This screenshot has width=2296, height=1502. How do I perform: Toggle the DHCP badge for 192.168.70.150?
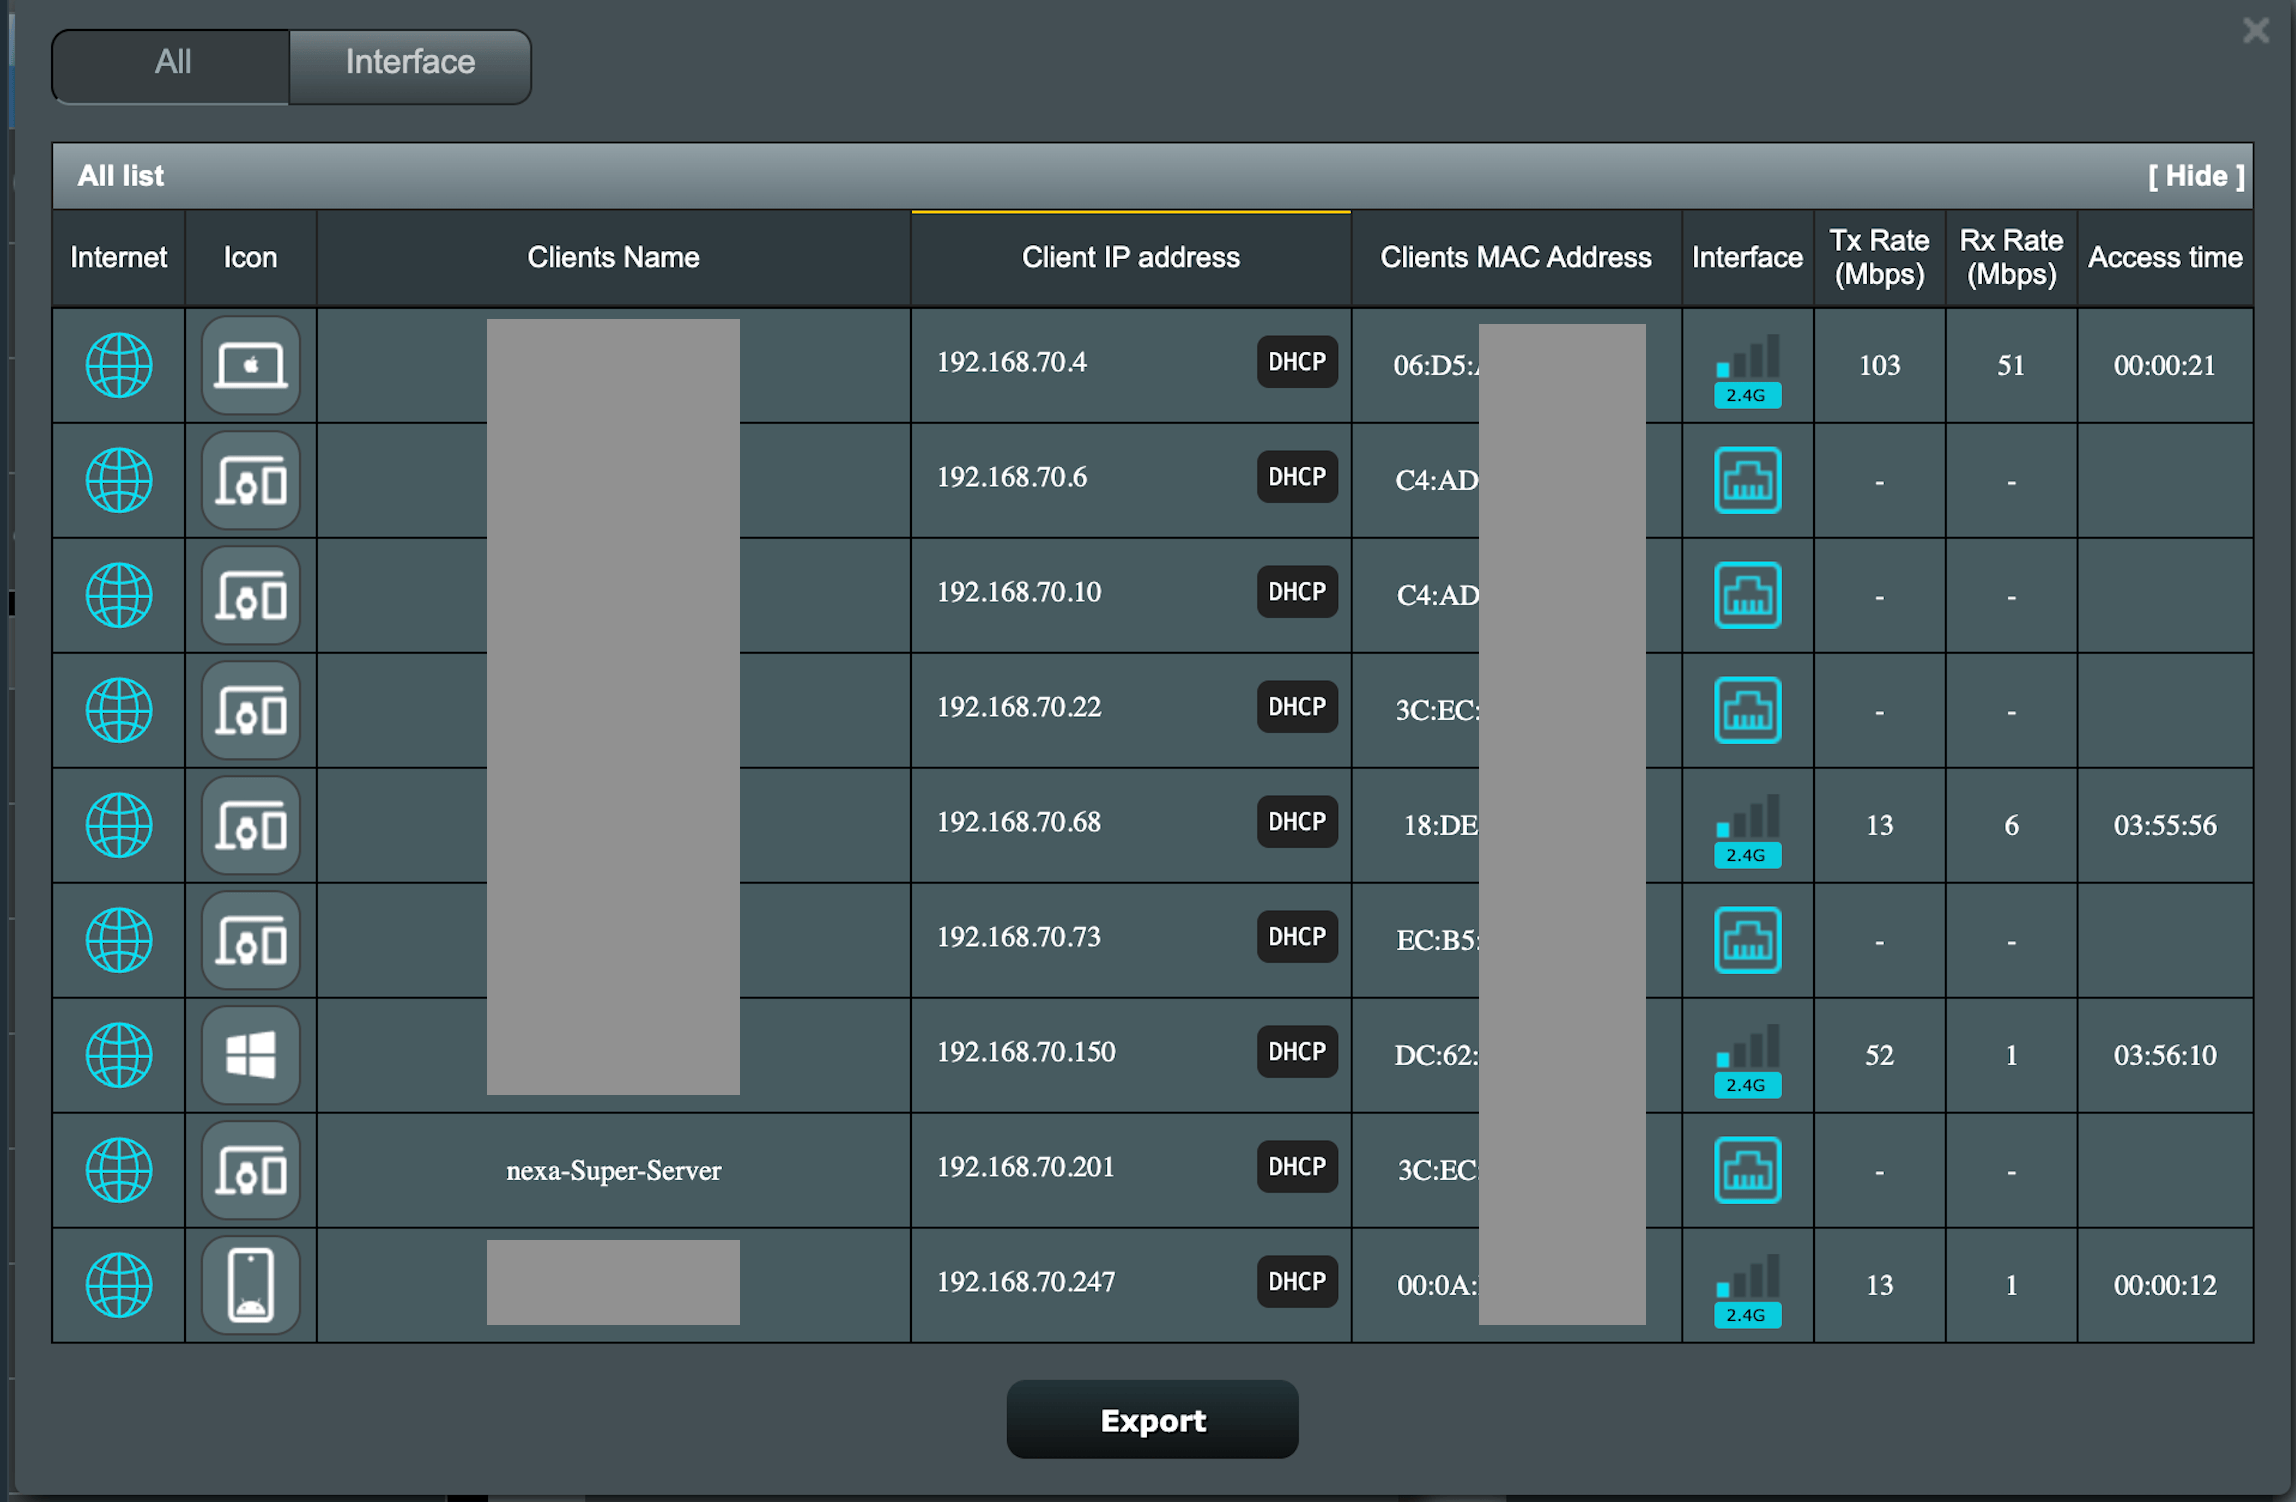coord(1296,1052)
